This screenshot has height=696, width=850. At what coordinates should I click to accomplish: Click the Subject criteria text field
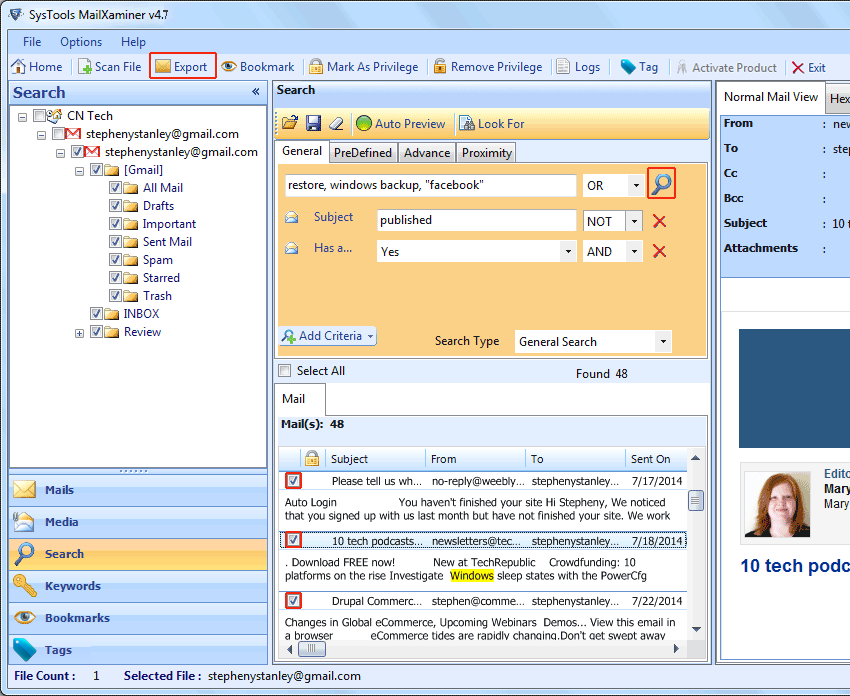476,220
